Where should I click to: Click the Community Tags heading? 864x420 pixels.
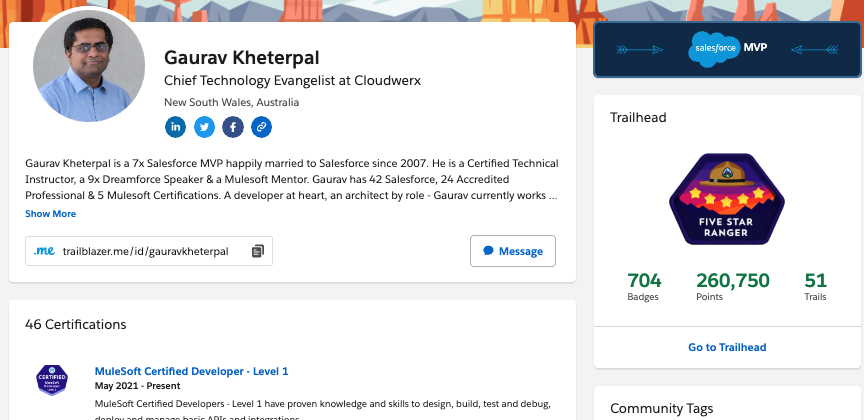pos(661,408)
